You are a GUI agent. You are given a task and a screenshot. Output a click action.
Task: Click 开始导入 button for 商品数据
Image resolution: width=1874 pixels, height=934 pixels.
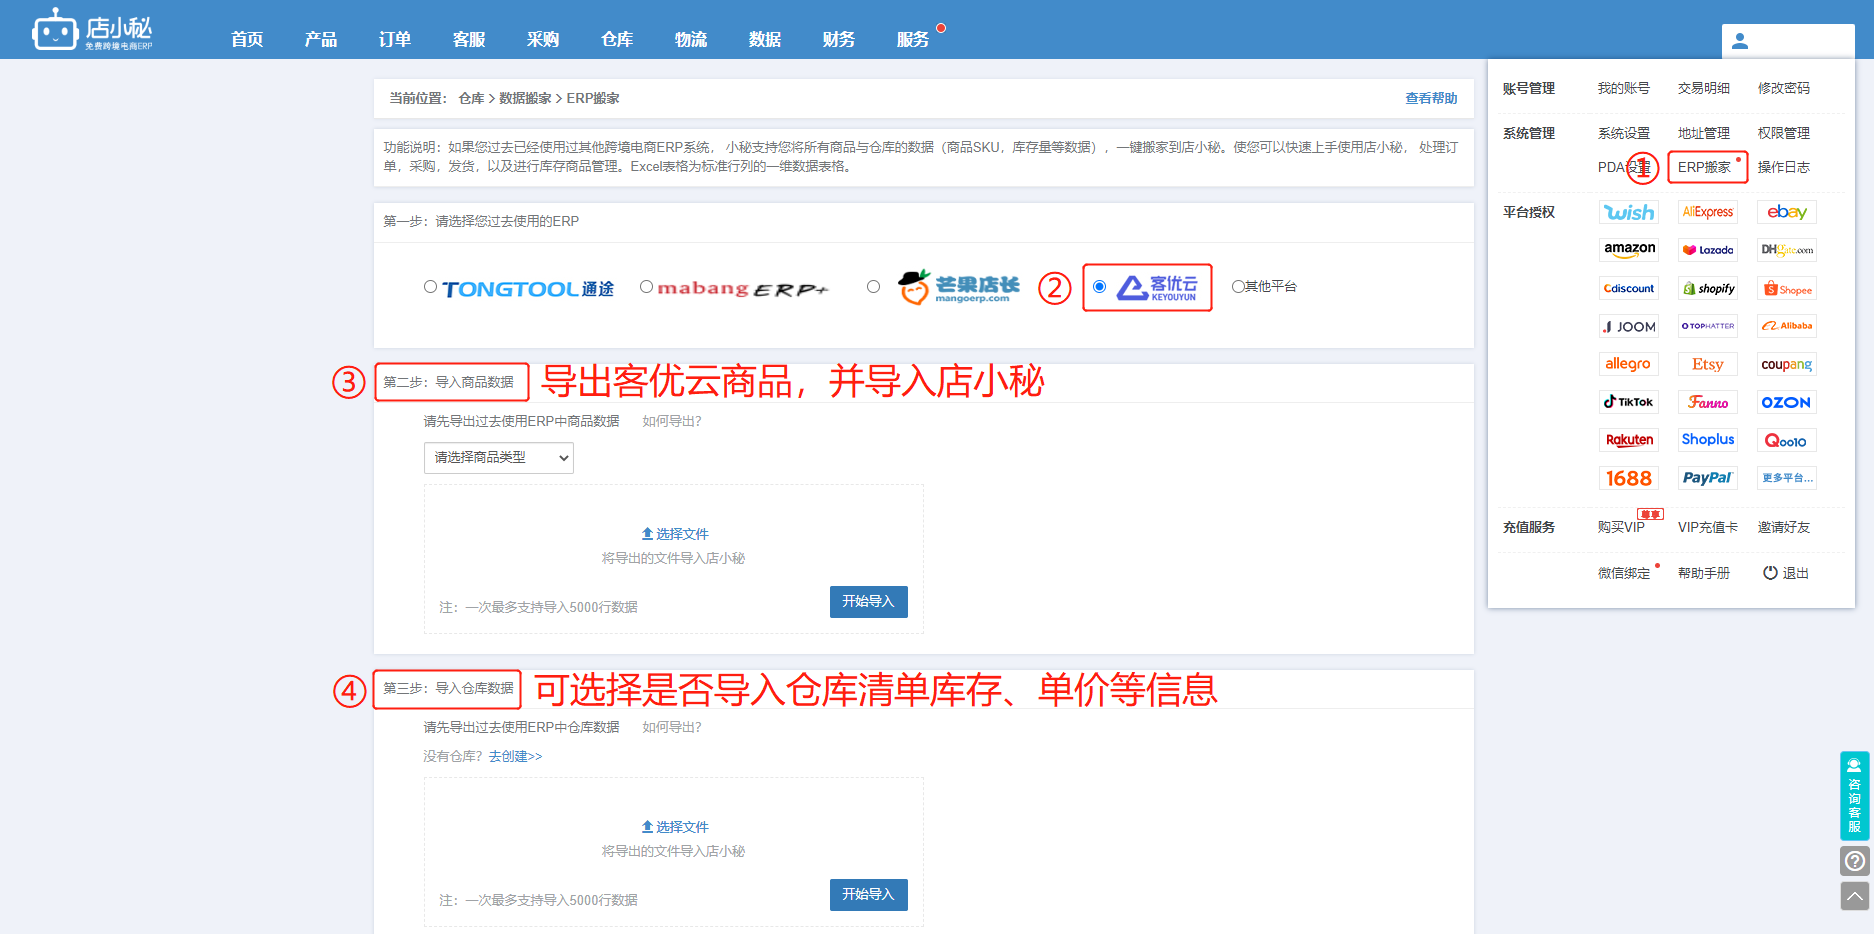(x=869, y=602)
